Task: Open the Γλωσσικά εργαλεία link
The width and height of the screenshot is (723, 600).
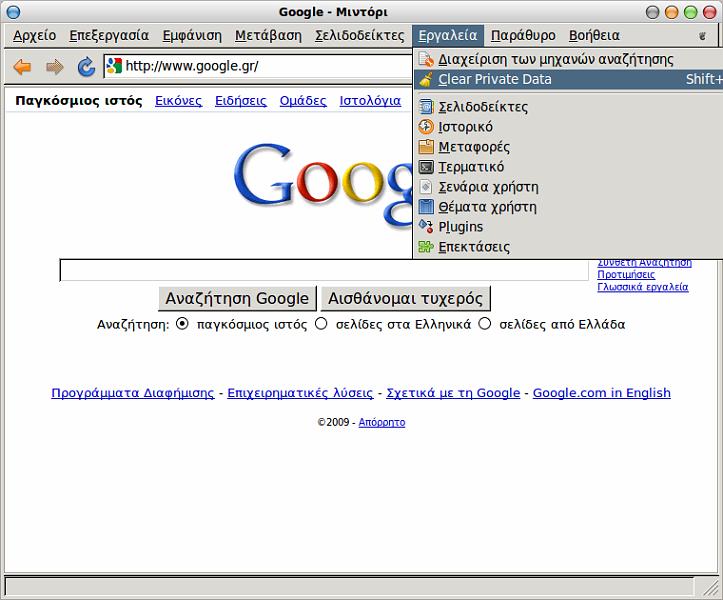Action: [643, 287]
